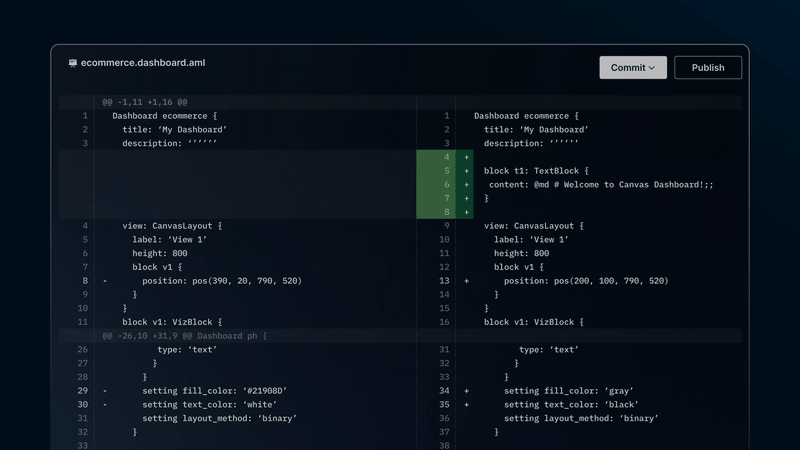Expand the '@@ -1,11 +1,16 @@' hunk header
The width and height of the screenshot is (800, 450).
pyautogui.click(x=145, y=102)
